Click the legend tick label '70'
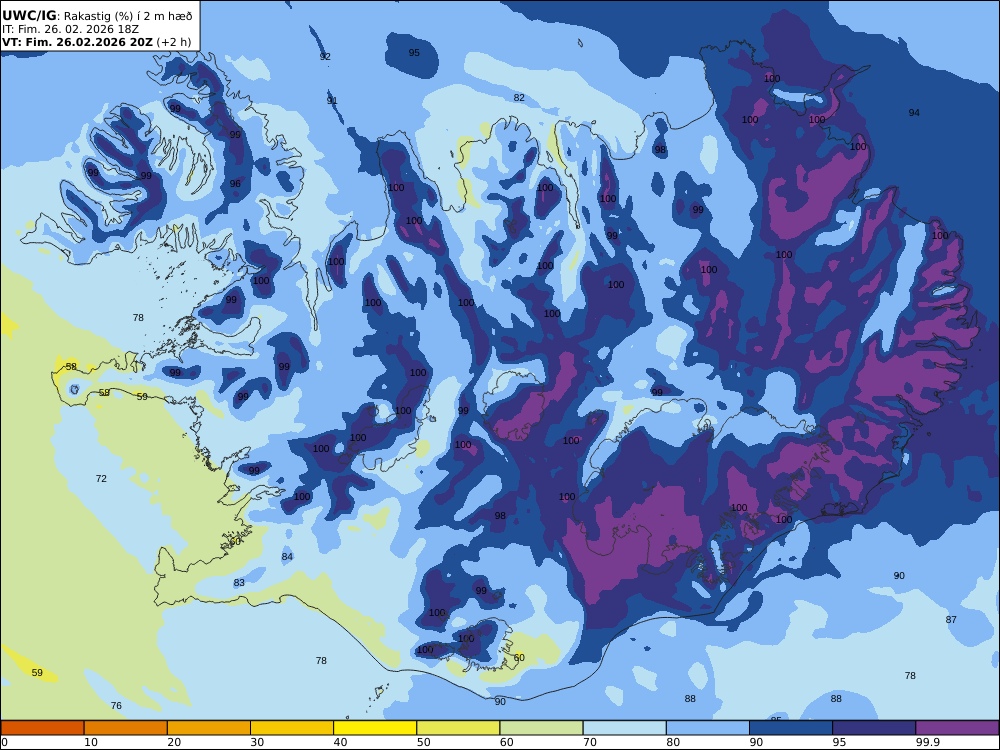The image size is (1000, 750). 590,742
